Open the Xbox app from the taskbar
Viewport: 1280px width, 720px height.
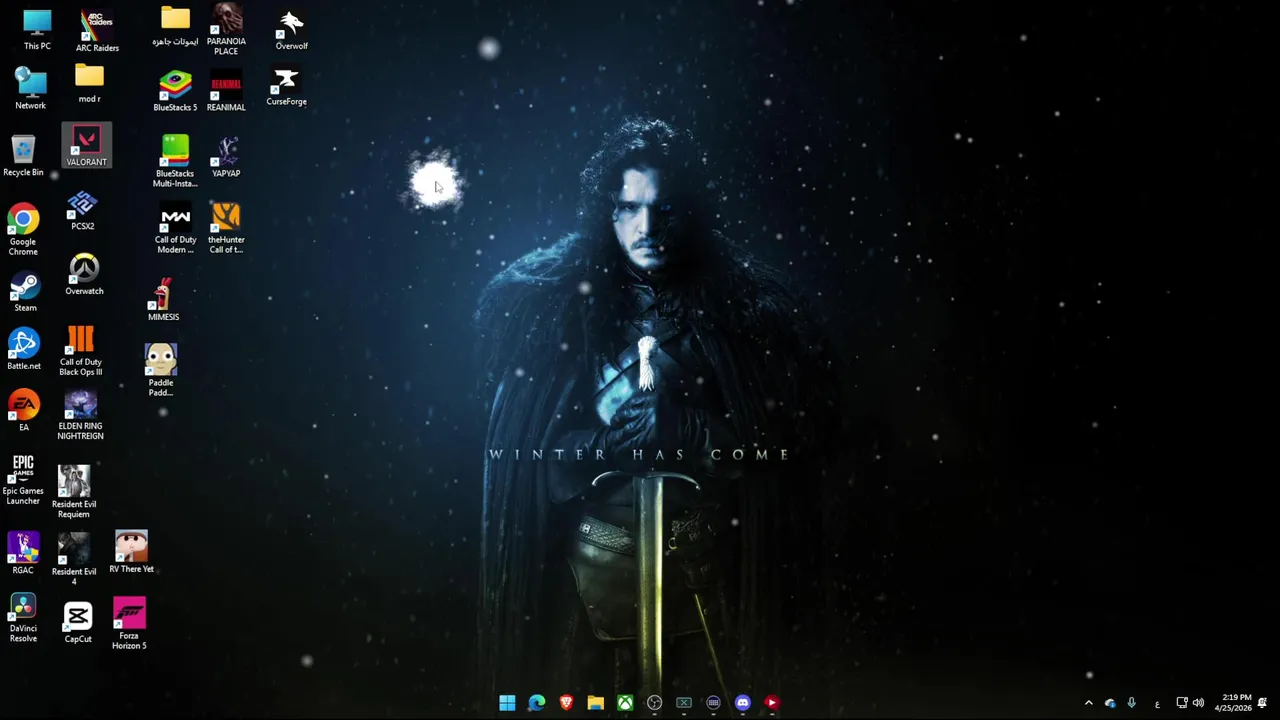[x=625, y=703]
